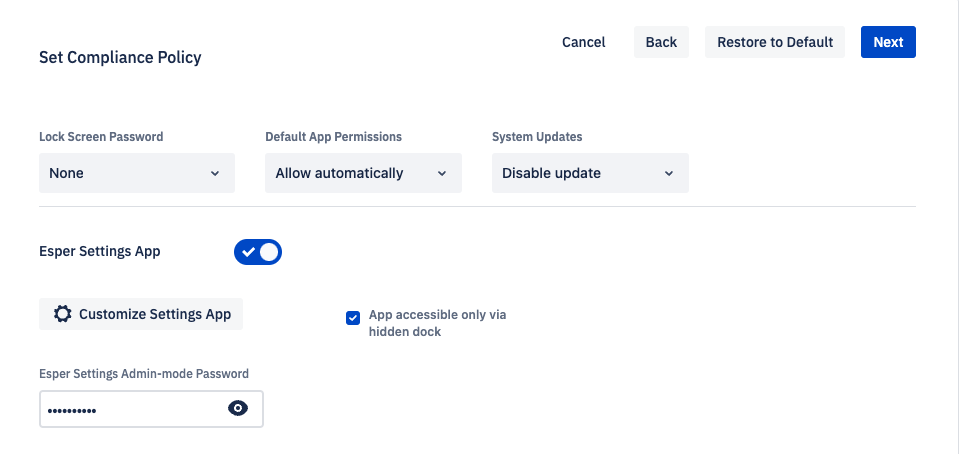Open the System Updates dropdown
This screenshot has width=961, height=454.
(x=590, y=173)
